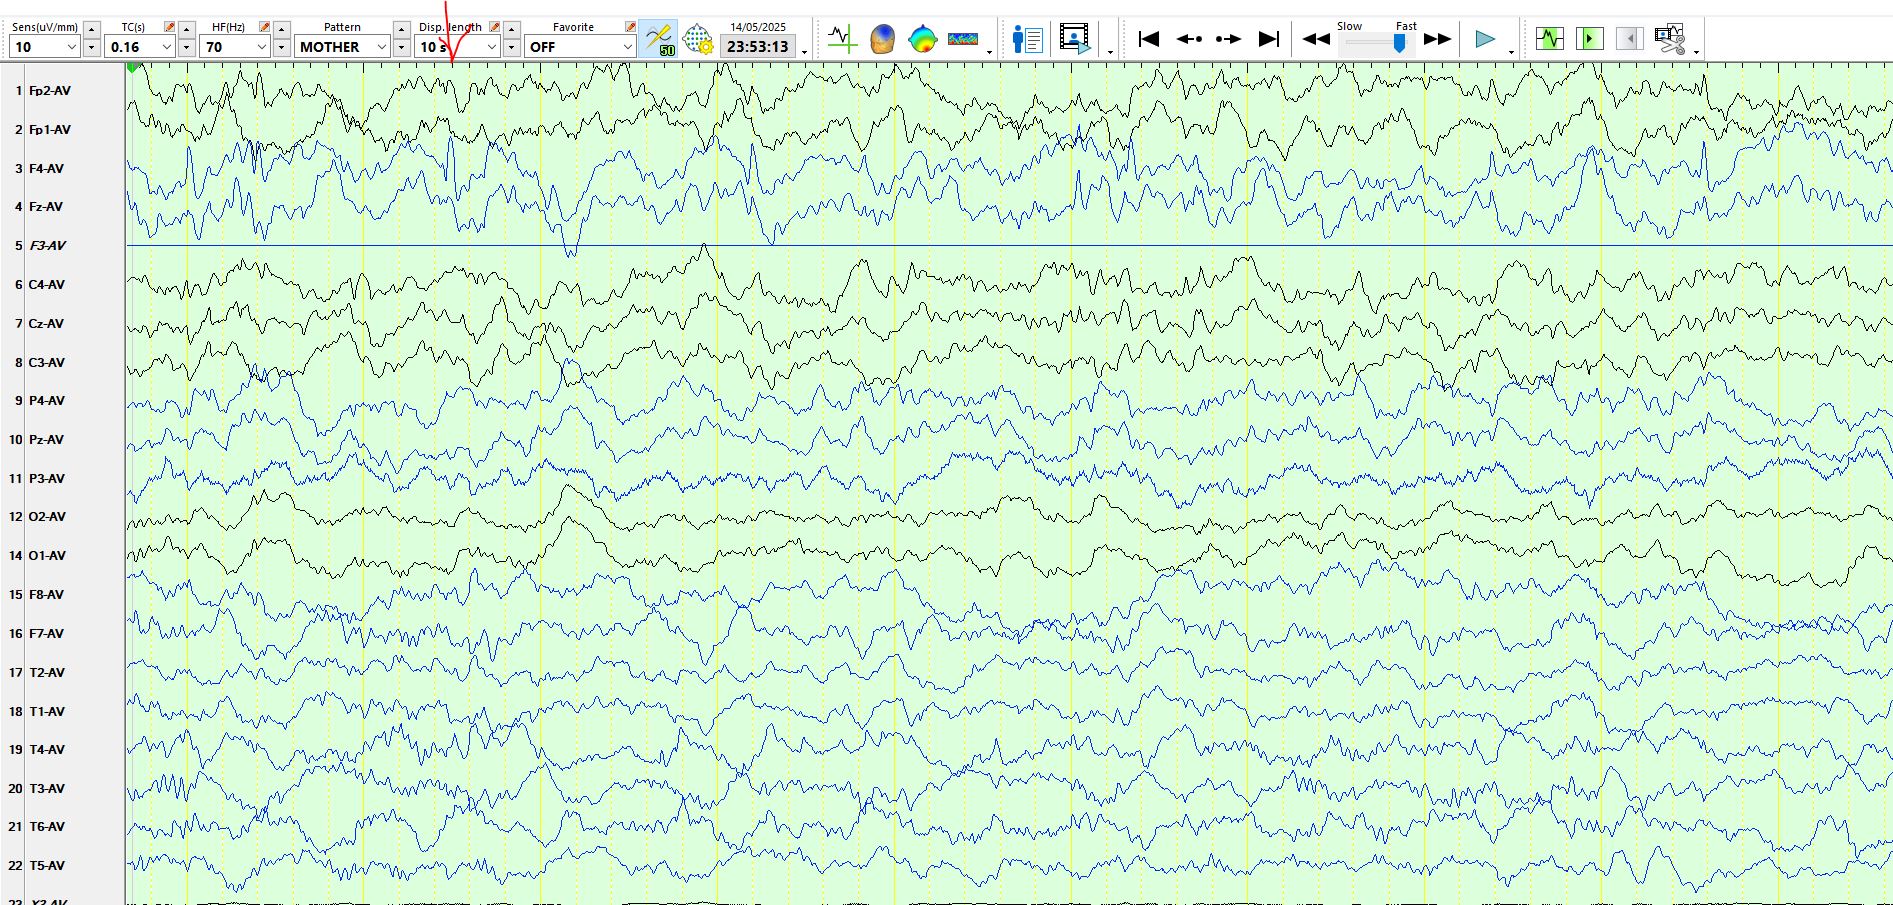
Task: Open the Disp. length dropdown
Action: [x=491, y=47]
